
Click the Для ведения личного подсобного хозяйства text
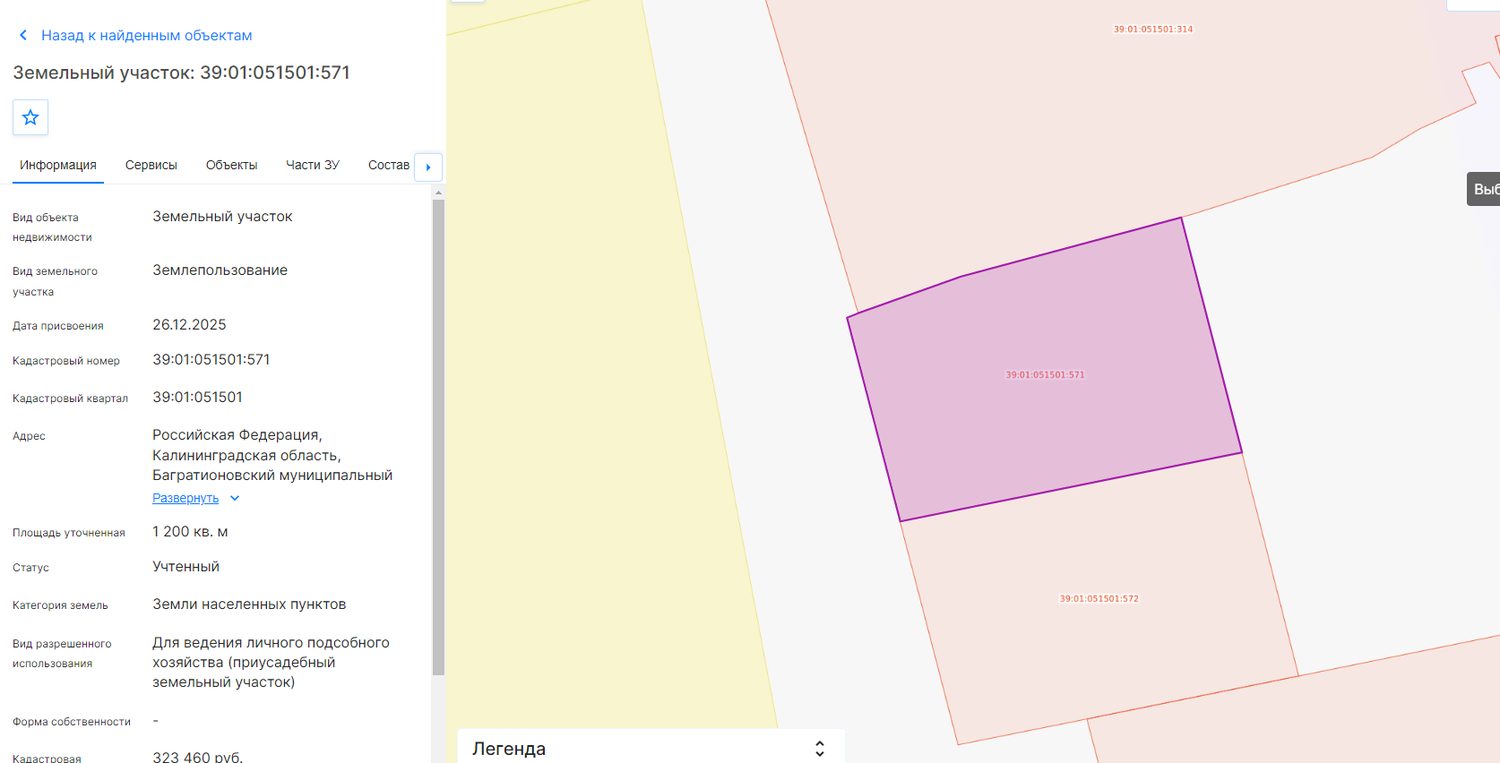click(271, 662)
